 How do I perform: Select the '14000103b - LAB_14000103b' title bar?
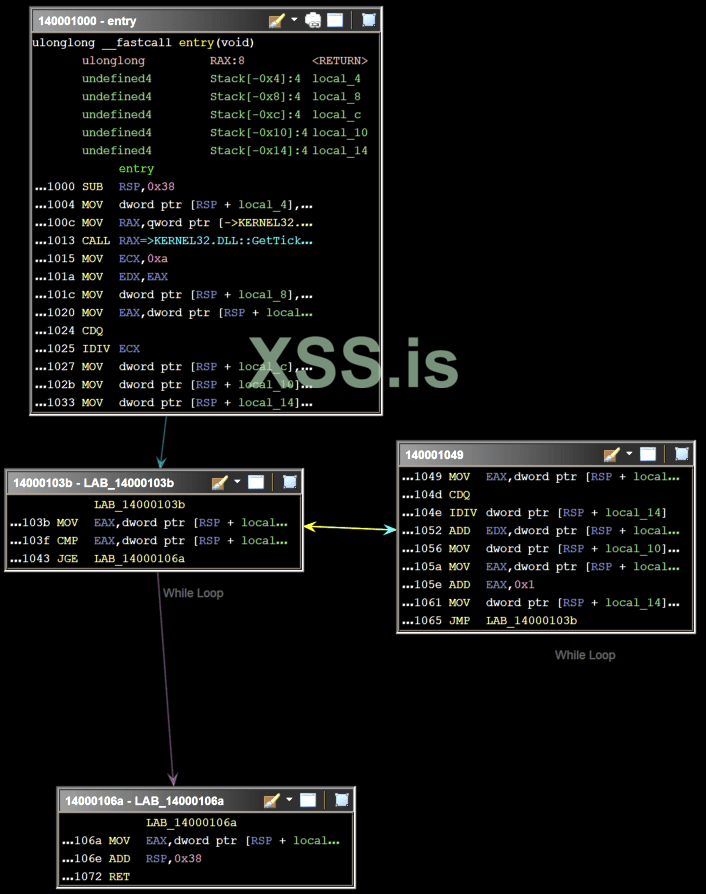tap(154, 482)
